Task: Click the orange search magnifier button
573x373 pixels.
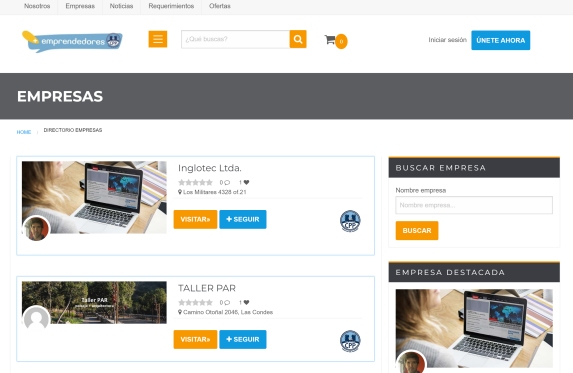Action: pos(298,39)
